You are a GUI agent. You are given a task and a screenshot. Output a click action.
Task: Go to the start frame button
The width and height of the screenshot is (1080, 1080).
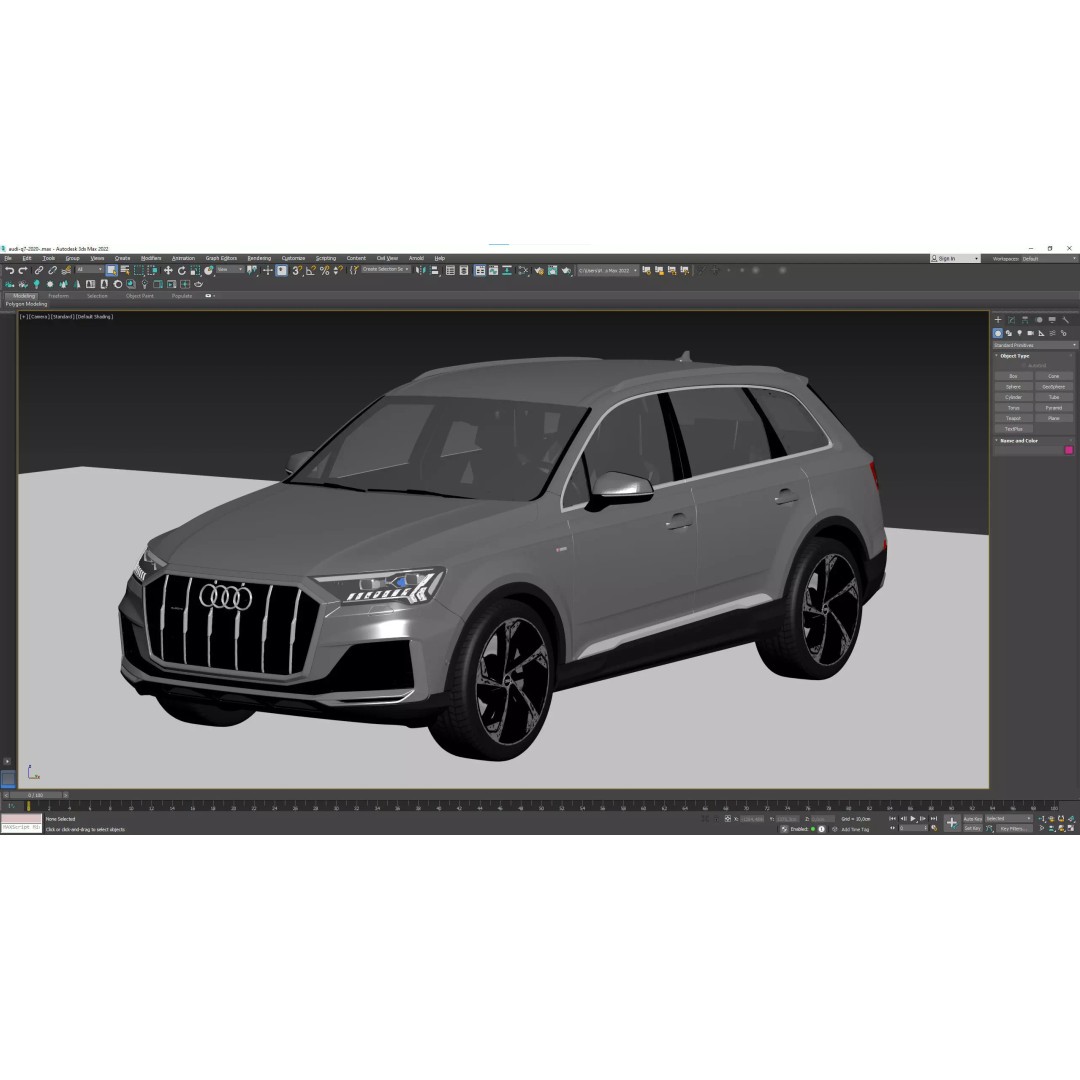click(893, 819)
